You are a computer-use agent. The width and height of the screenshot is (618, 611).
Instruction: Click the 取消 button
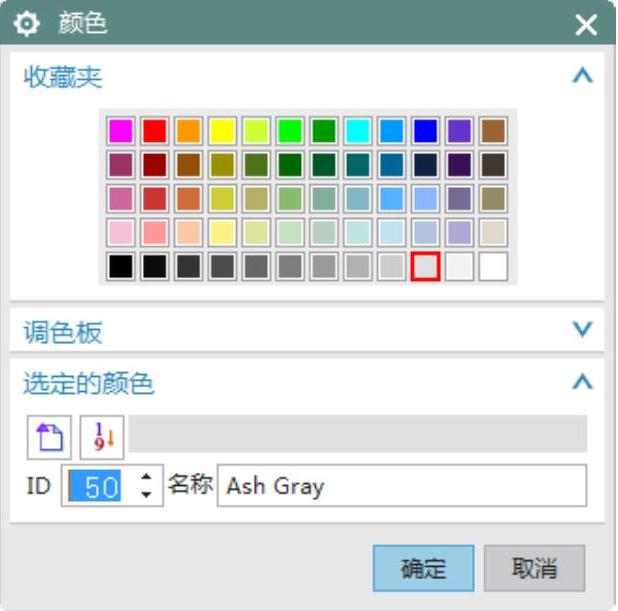[x=534, y=569]
